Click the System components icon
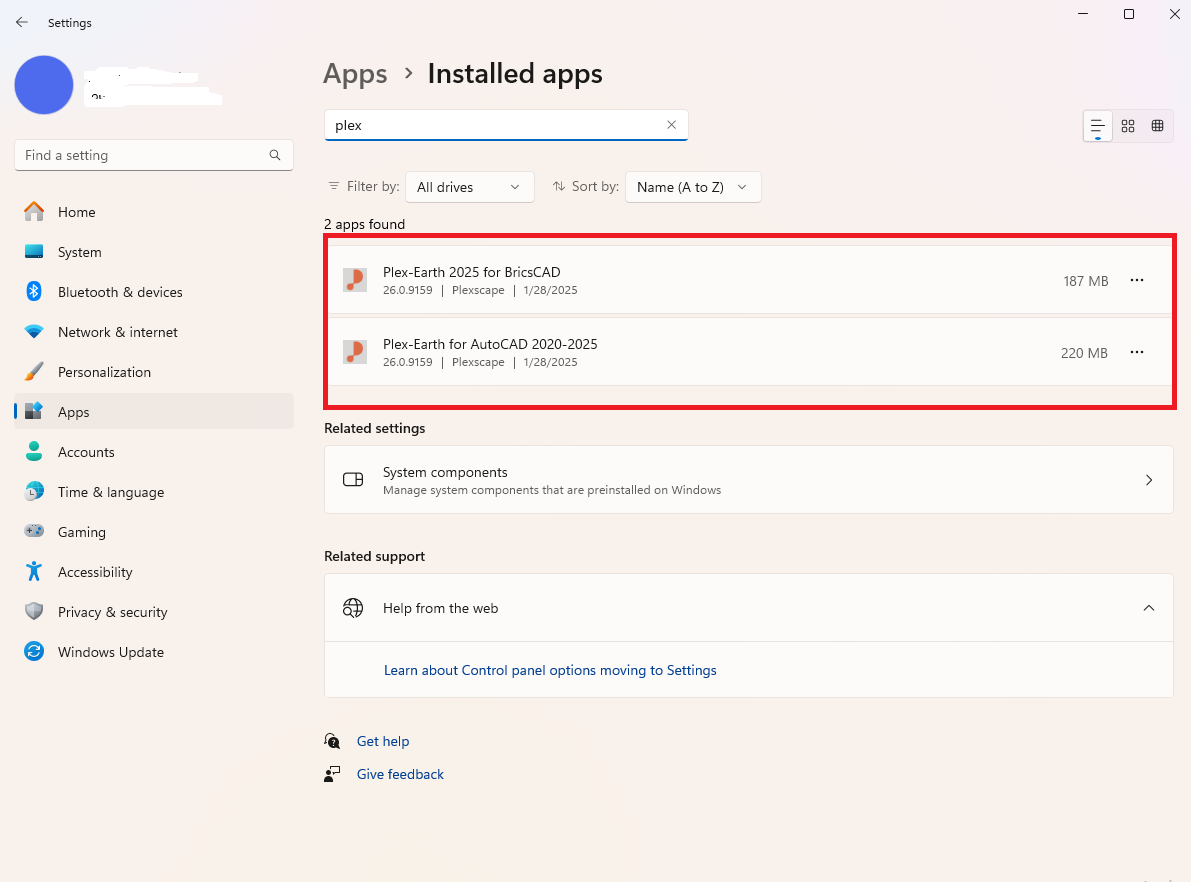The height and width of the screenshot is (882, 1191). pos(352,479)
